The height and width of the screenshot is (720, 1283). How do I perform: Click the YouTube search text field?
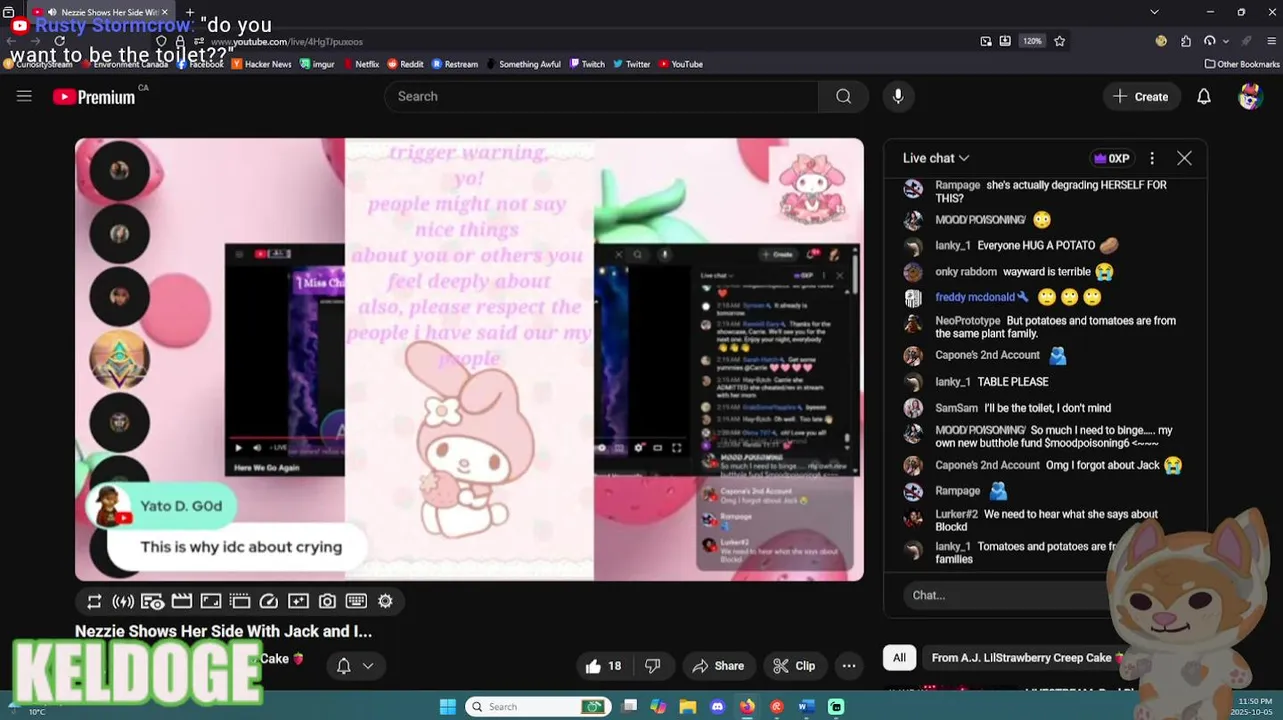coord(601,96)
